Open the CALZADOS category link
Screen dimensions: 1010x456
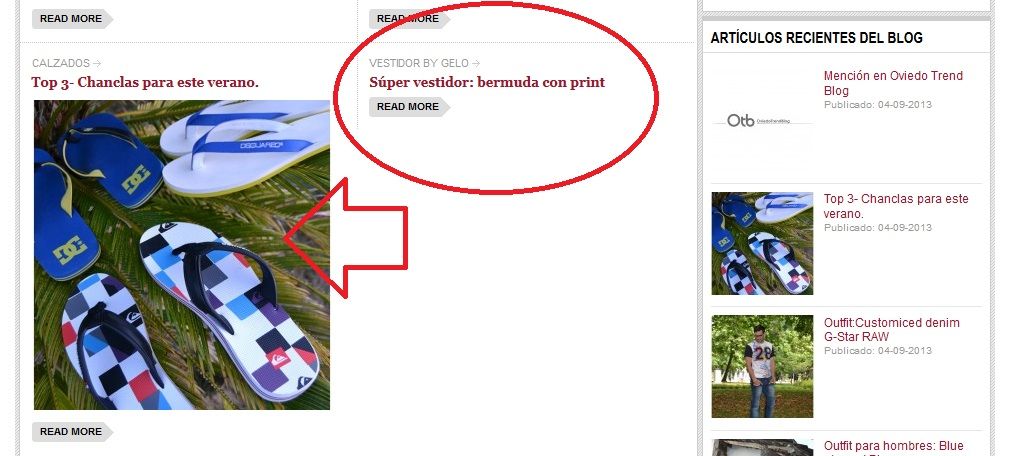coord(61,63)
